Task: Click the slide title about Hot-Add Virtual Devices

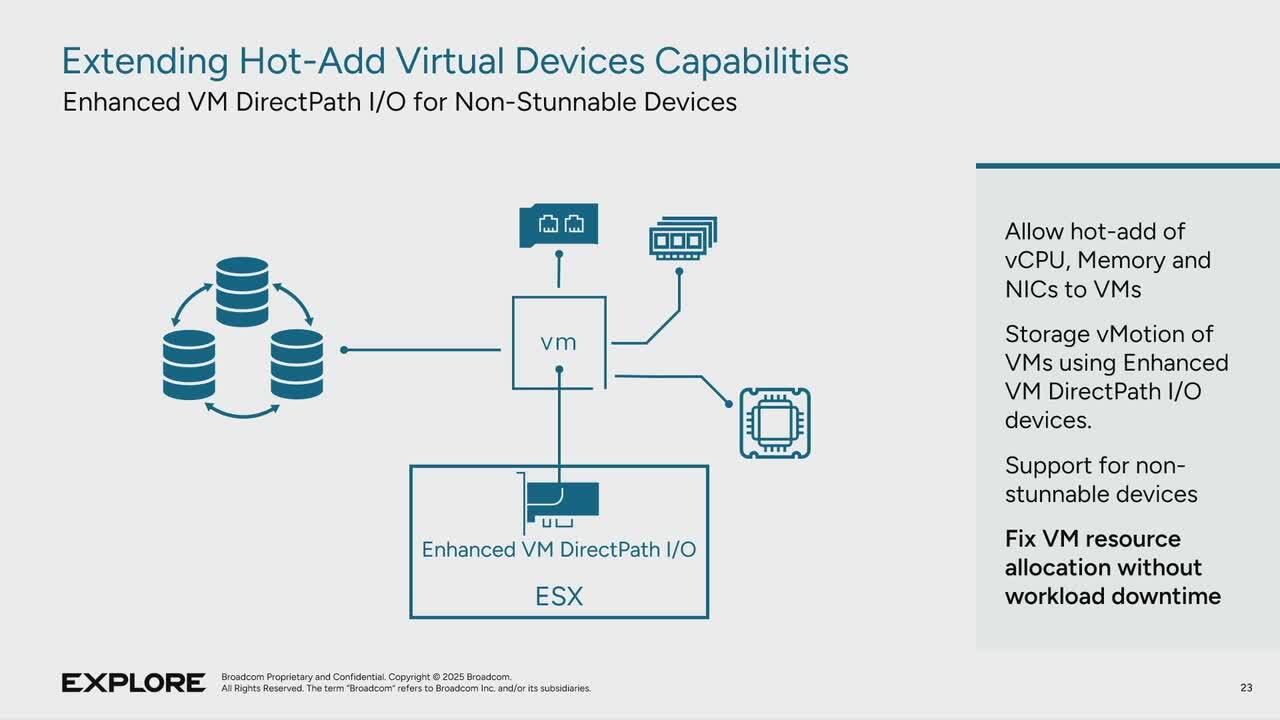Action: click(455, 61)
